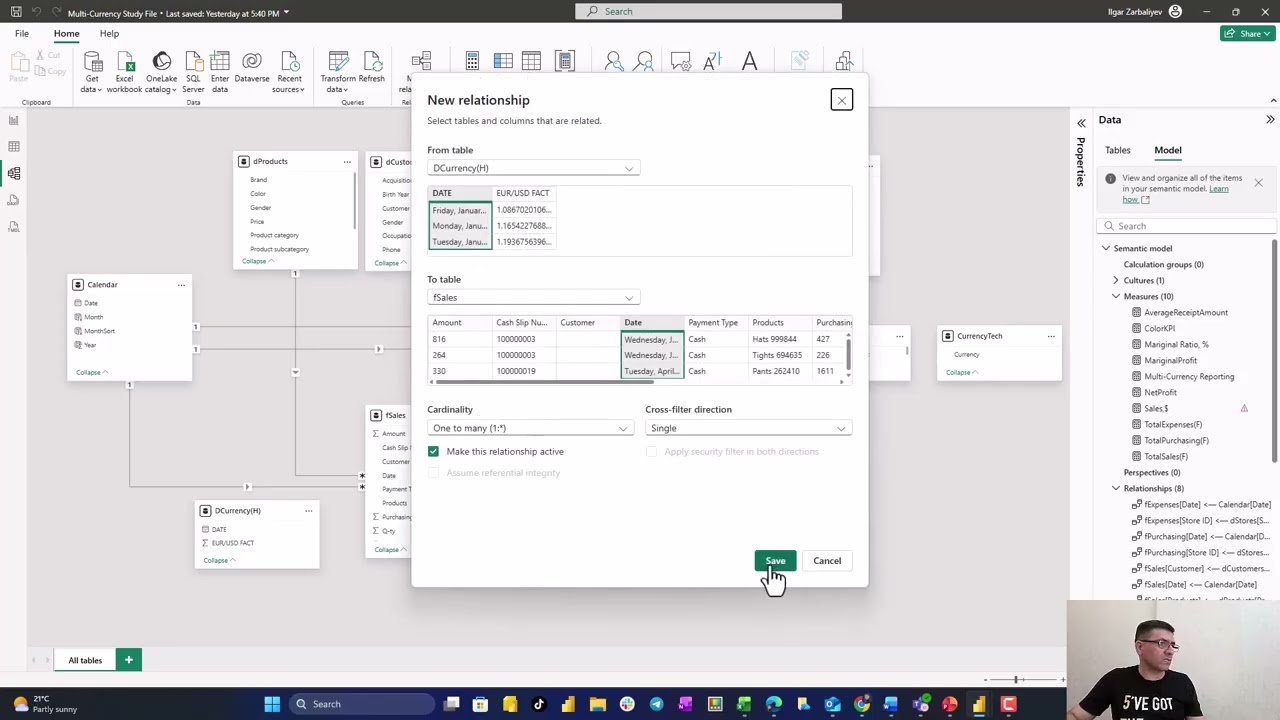The height and width of the screenshot is (720, 1280).
Task: Open the File menu
Action: tap(21, 34)
